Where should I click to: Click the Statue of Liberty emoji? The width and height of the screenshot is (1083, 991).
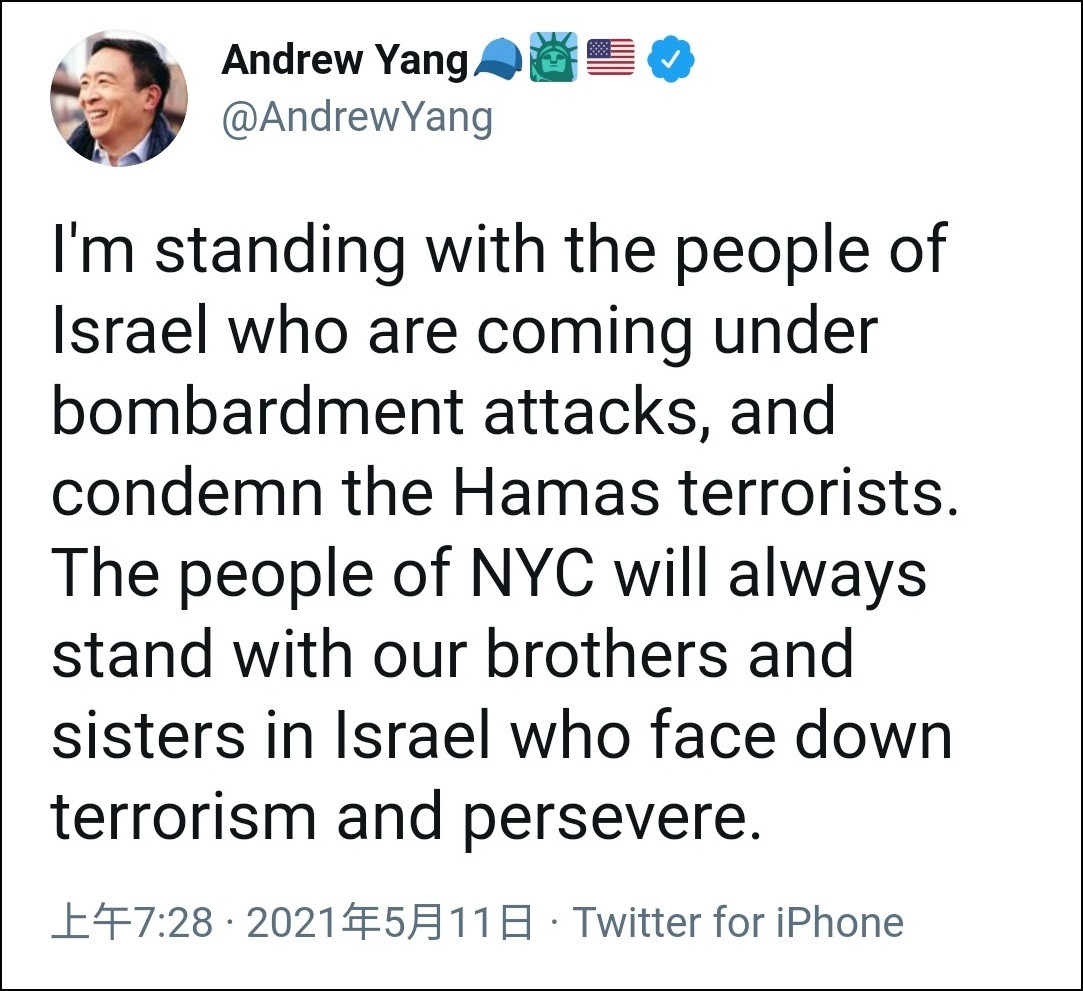553,60
